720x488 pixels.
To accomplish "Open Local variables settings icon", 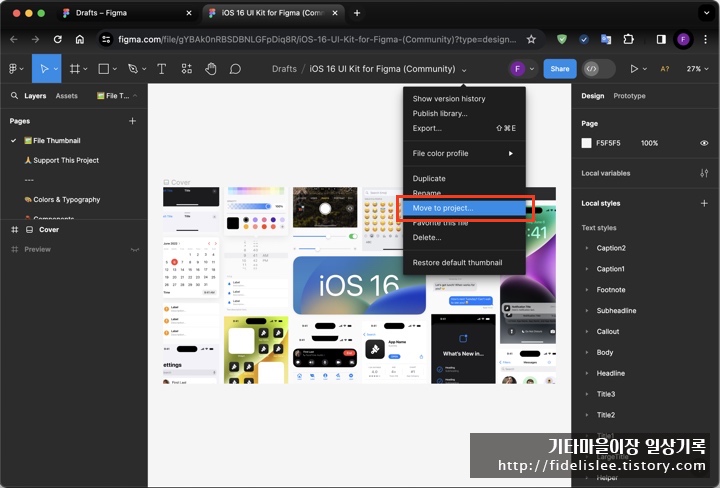I will pyautogui.click(x=704, y=173).
